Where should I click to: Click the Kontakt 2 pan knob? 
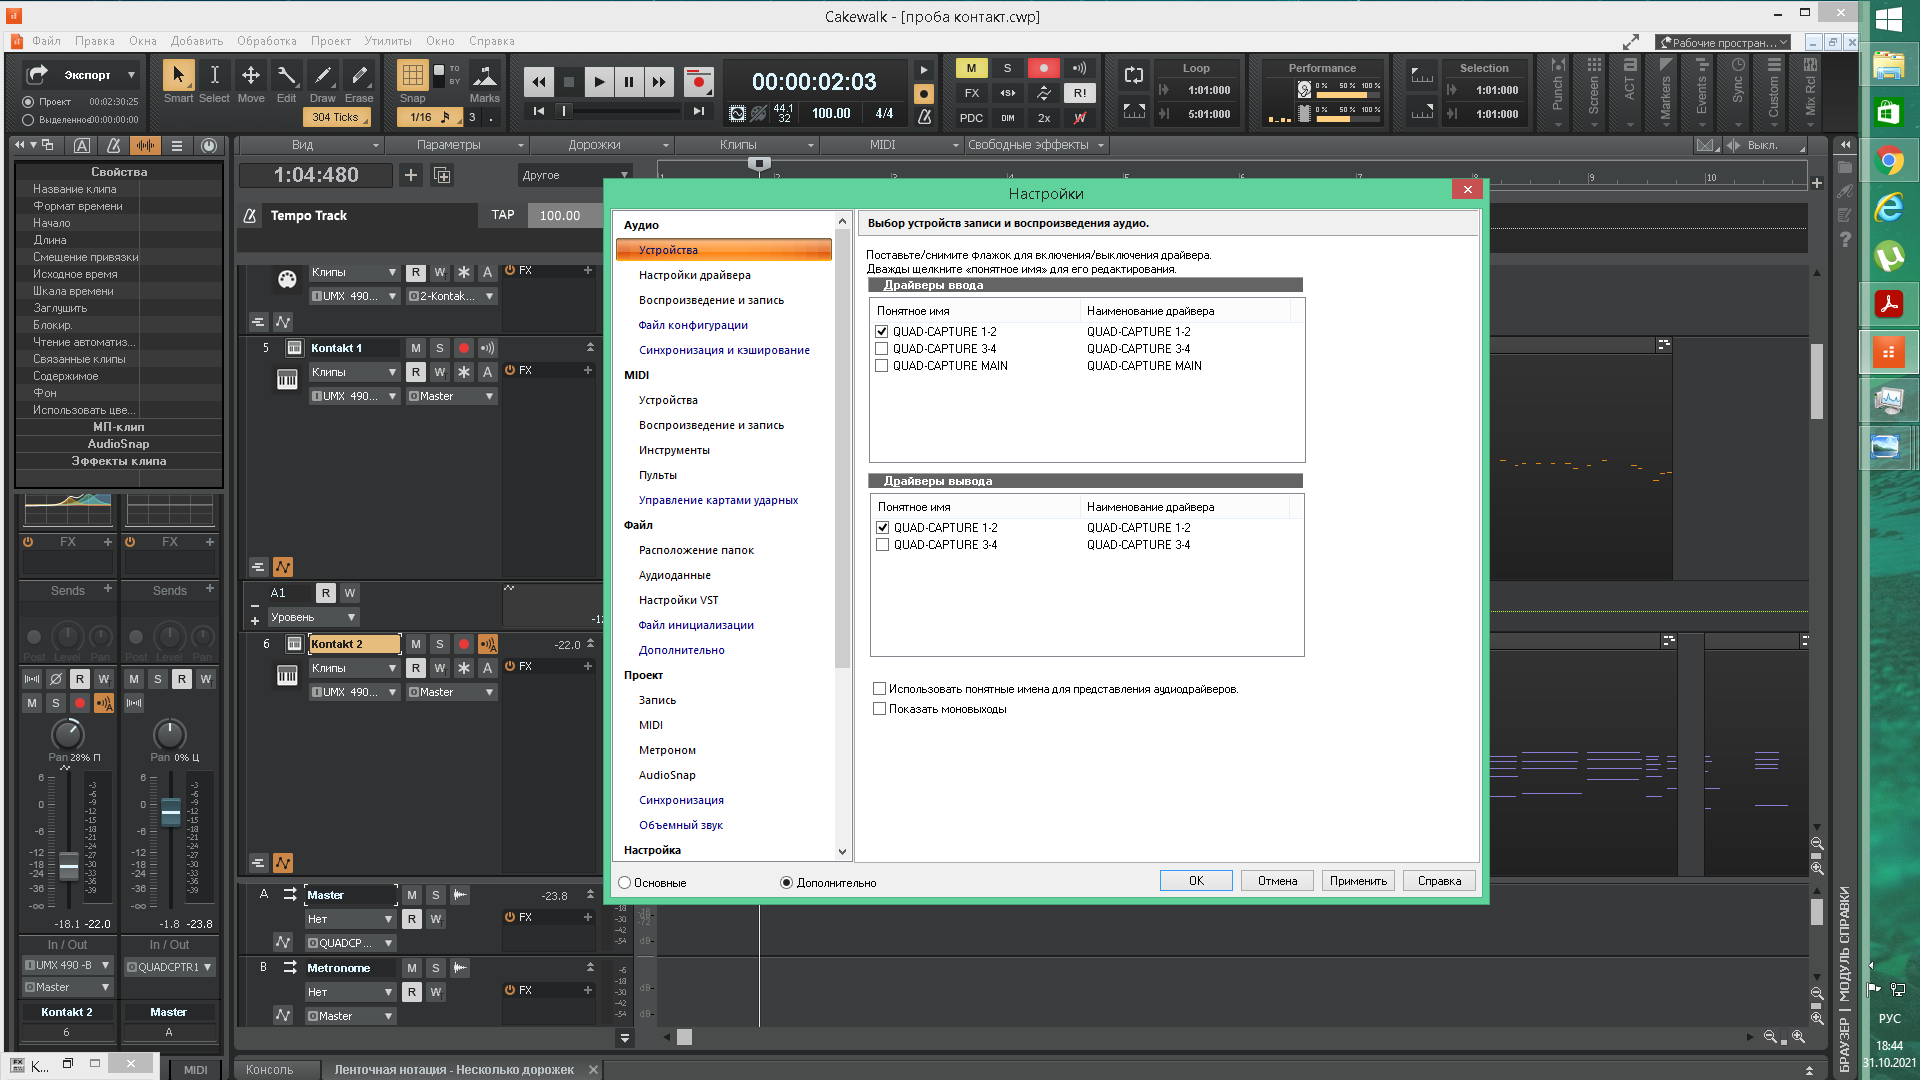coord(67,735)
